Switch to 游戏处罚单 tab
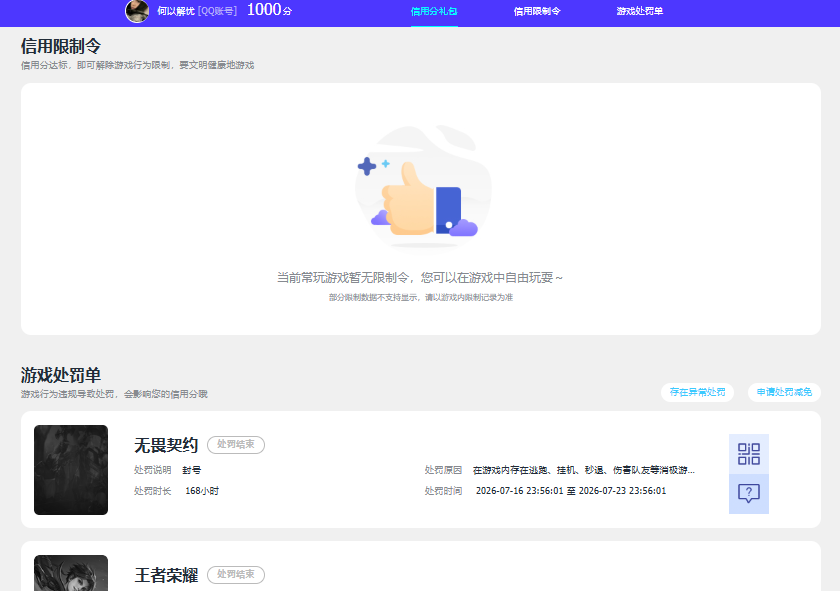 [x=640, y=11]
